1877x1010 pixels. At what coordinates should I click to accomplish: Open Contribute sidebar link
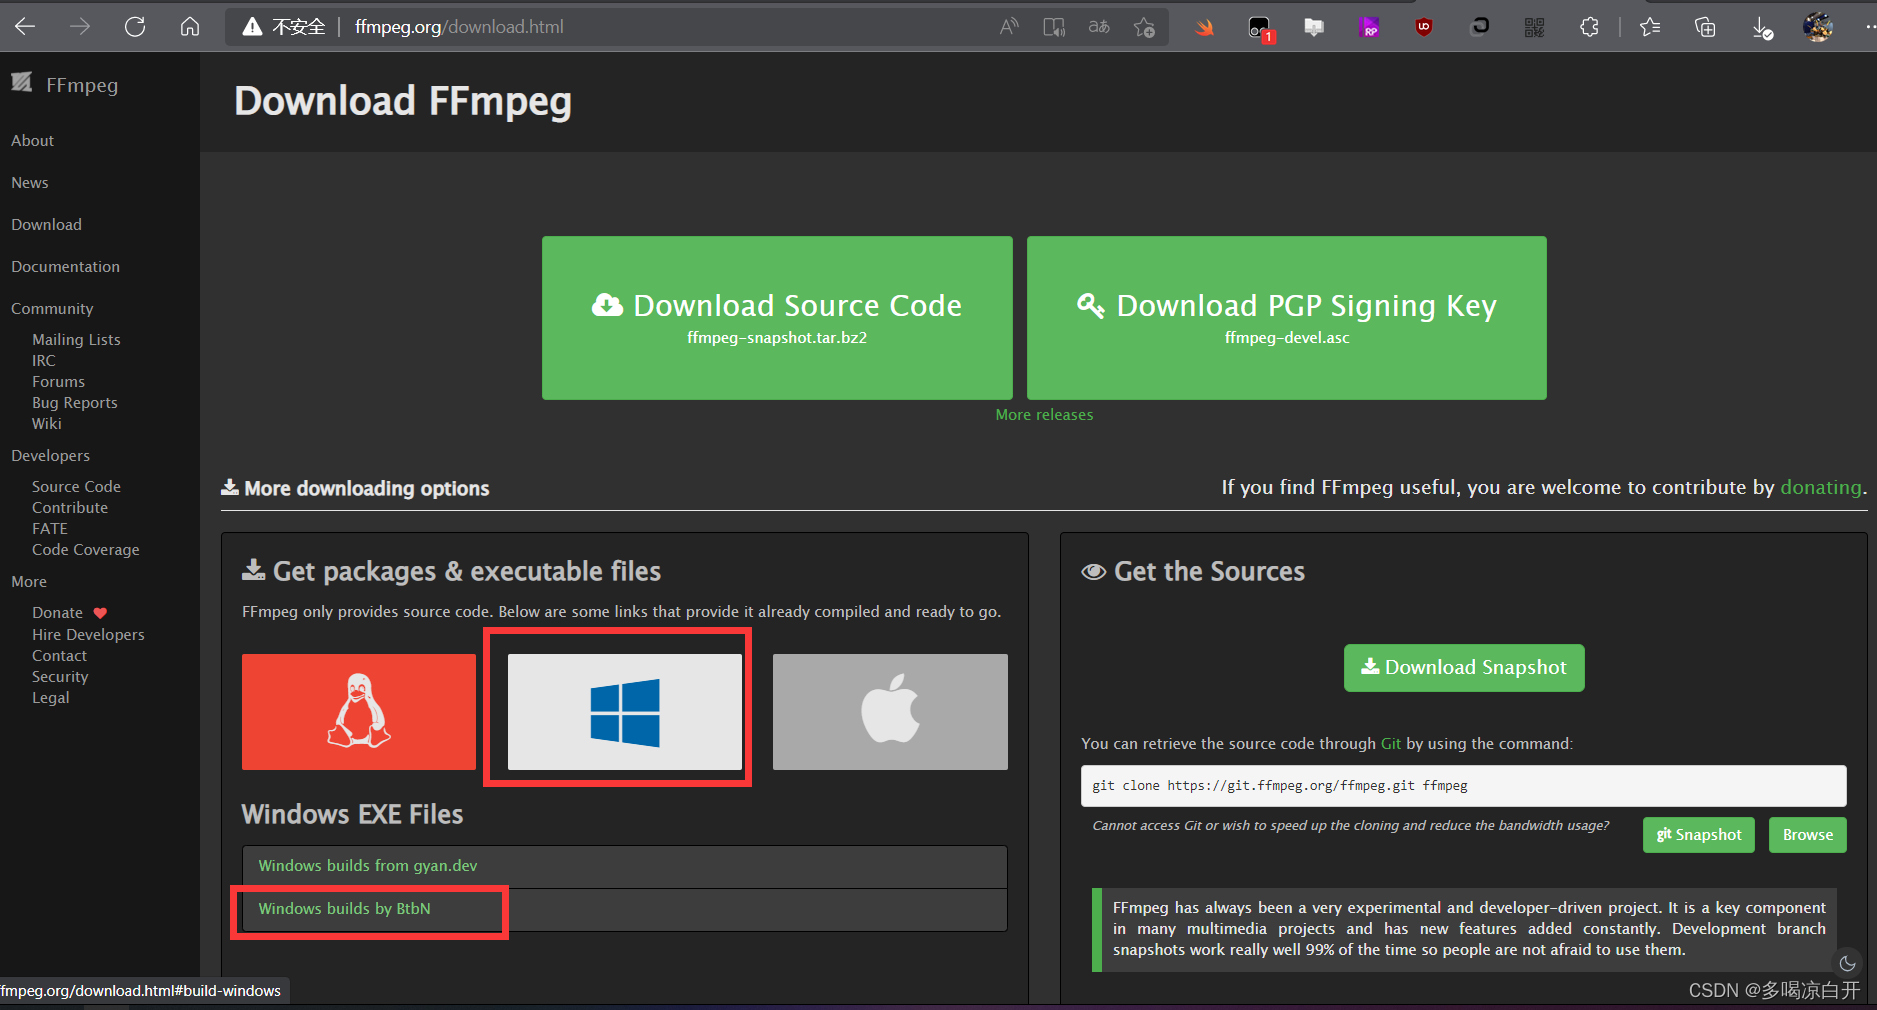coord(70,508)
